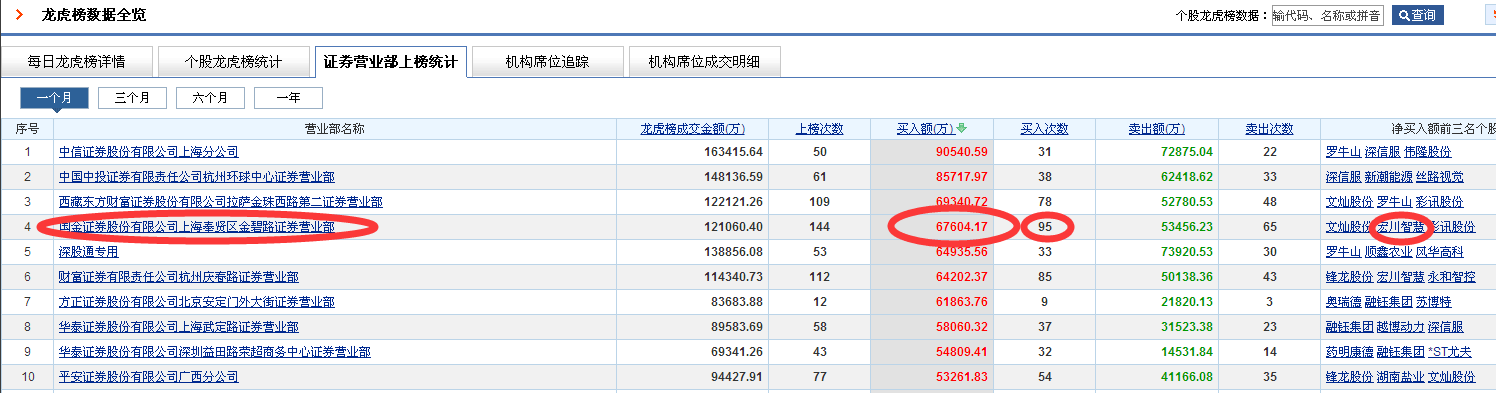Screen dimensions: 1496x393
Task: Choose the 一年 period filter
Action: point(288,98)
